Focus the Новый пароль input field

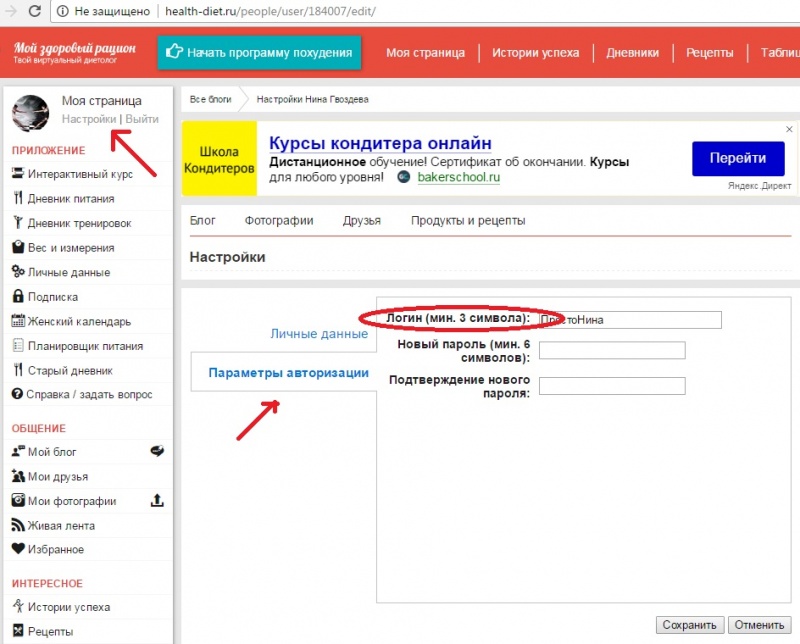pyautogui.click(x=611, y=350)
